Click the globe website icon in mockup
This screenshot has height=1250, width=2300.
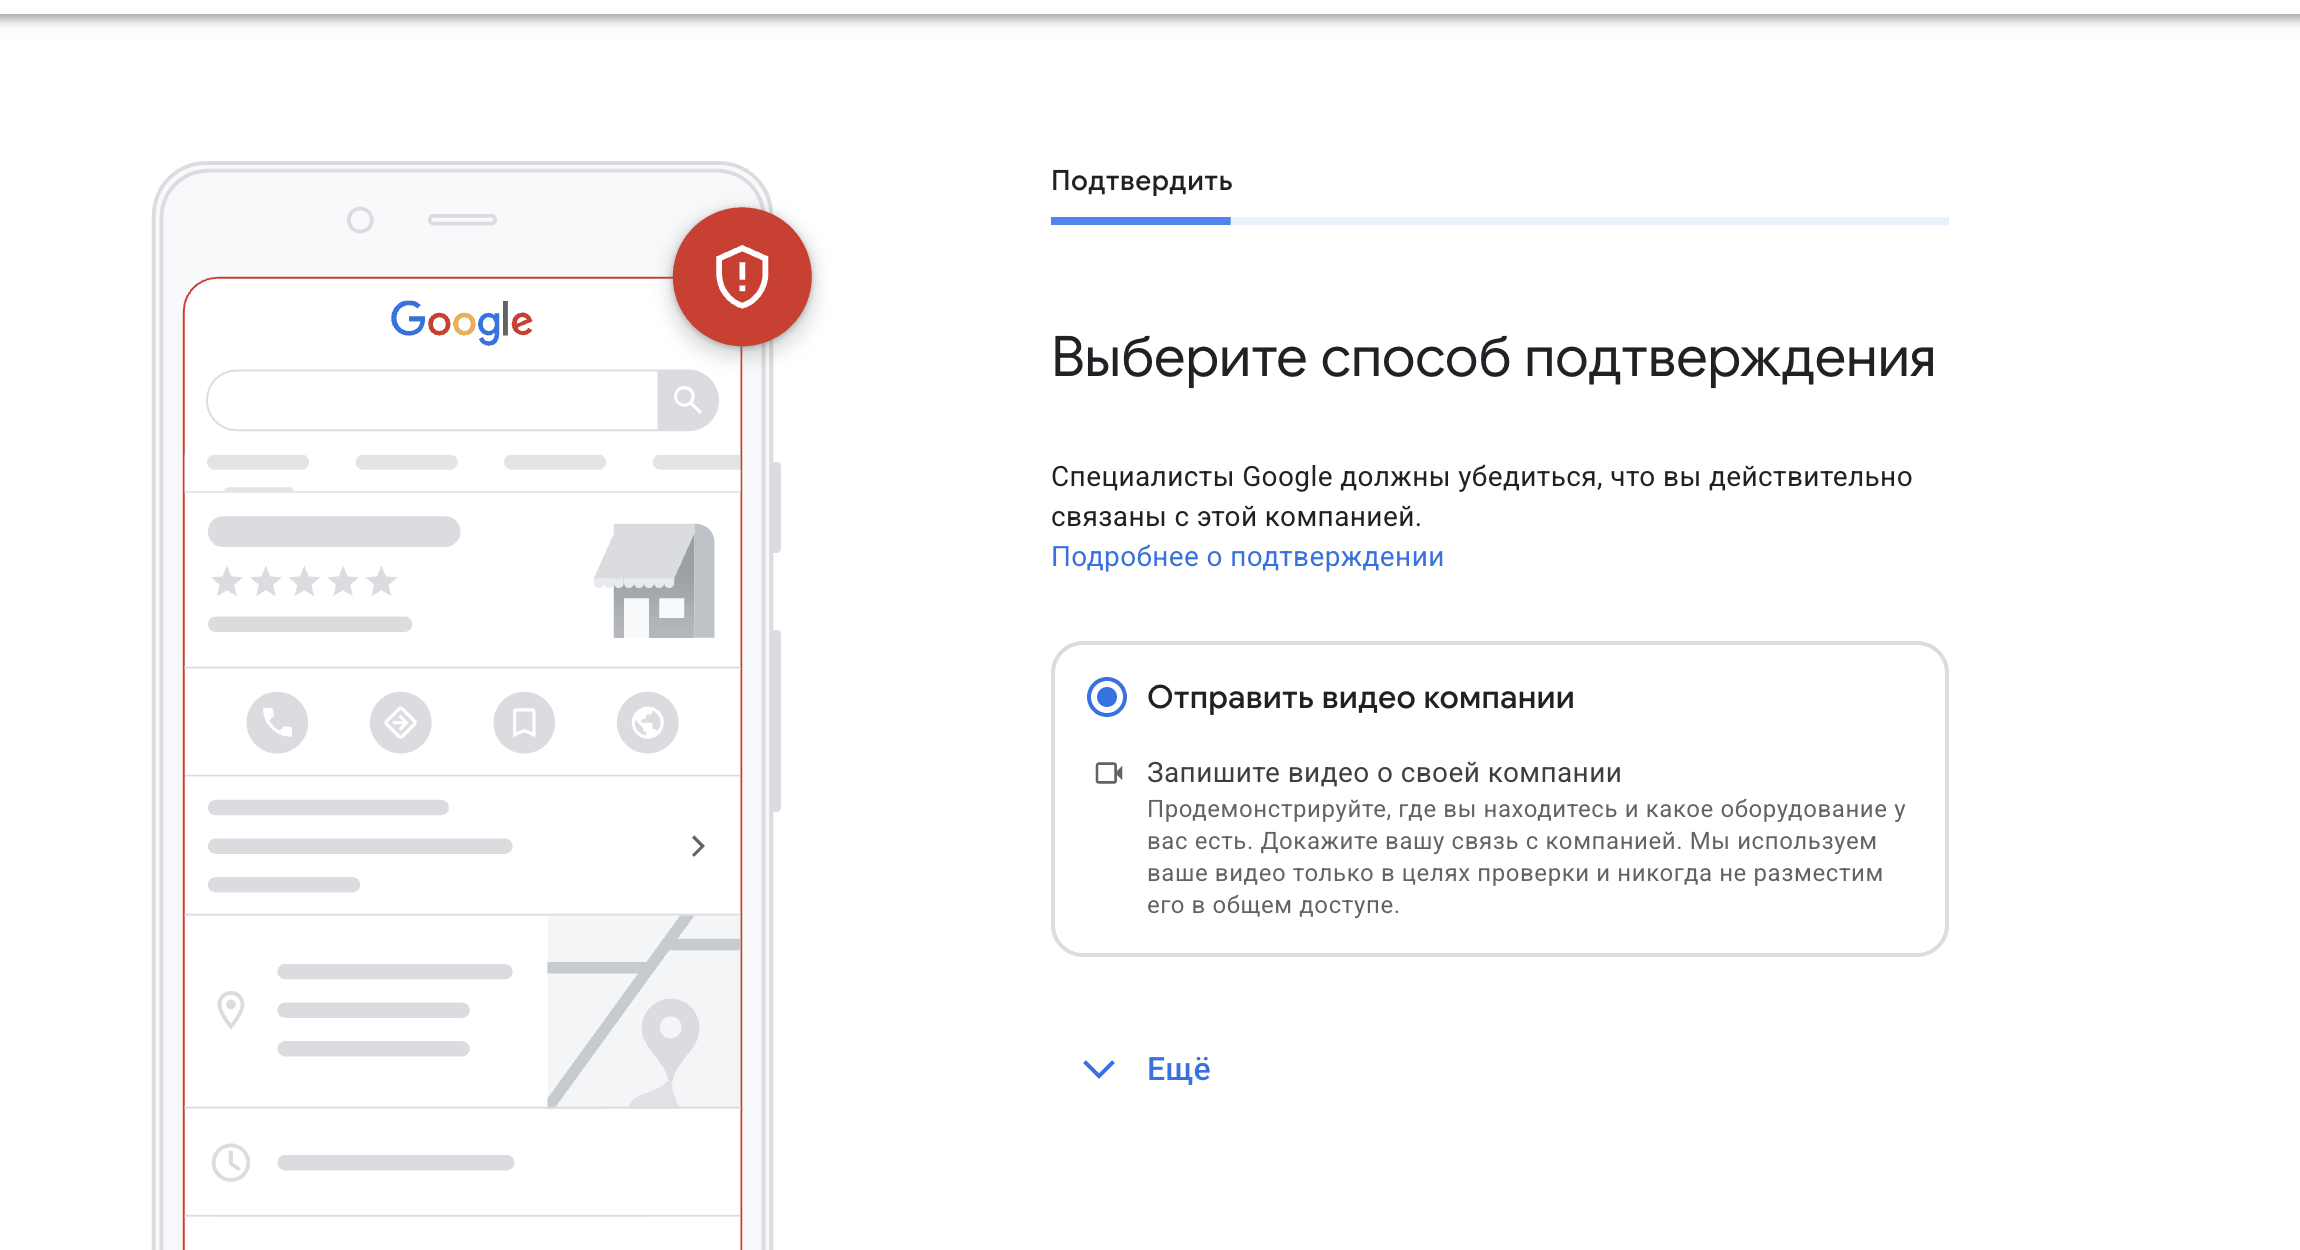[648, 722]
